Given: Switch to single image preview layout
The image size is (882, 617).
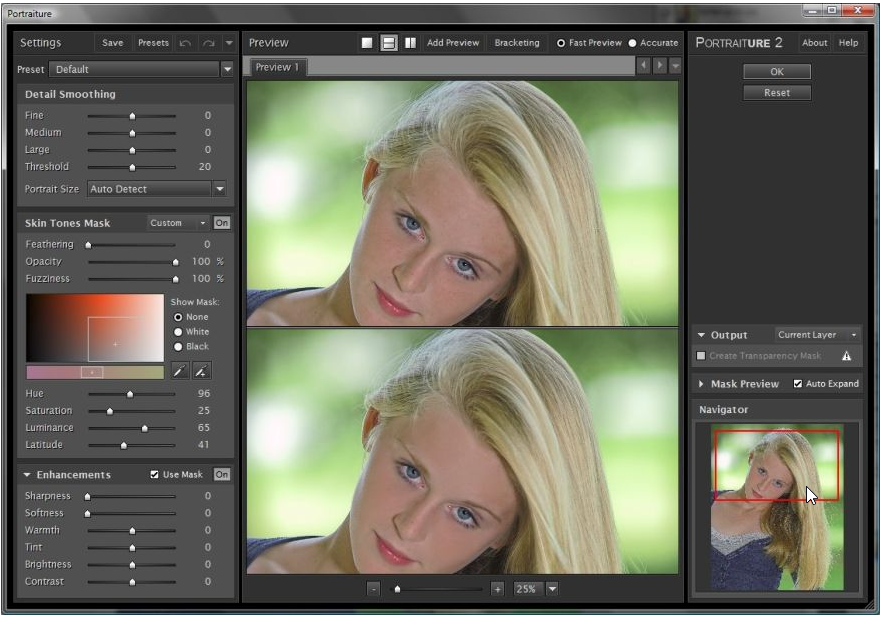Looking at the screenshot, I should (367, 43).
